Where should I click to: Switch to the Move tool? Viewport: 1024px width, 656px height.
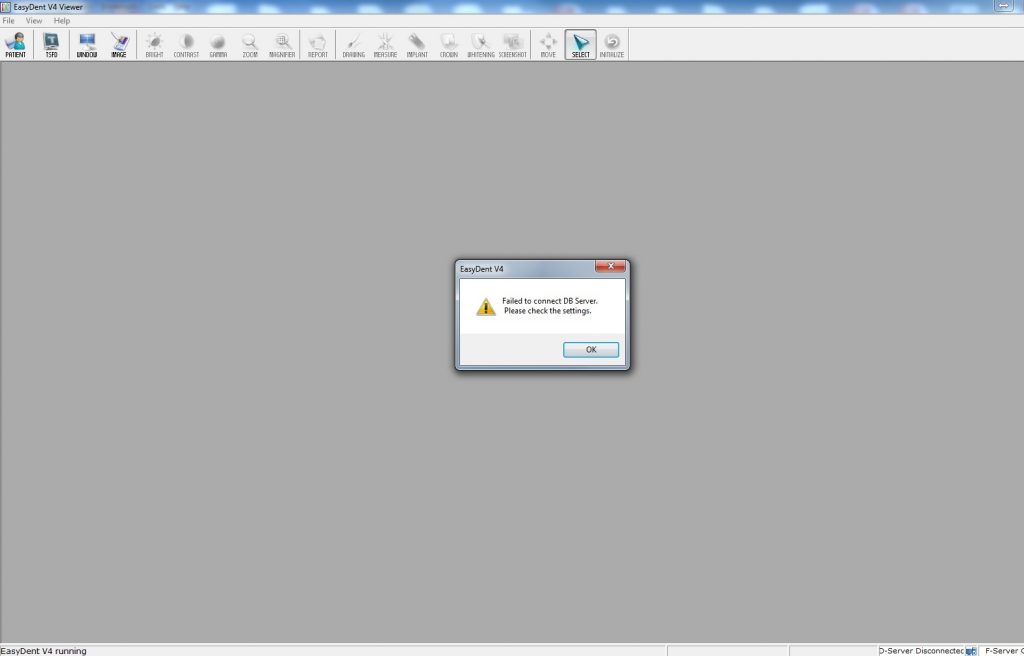(549, 45)
